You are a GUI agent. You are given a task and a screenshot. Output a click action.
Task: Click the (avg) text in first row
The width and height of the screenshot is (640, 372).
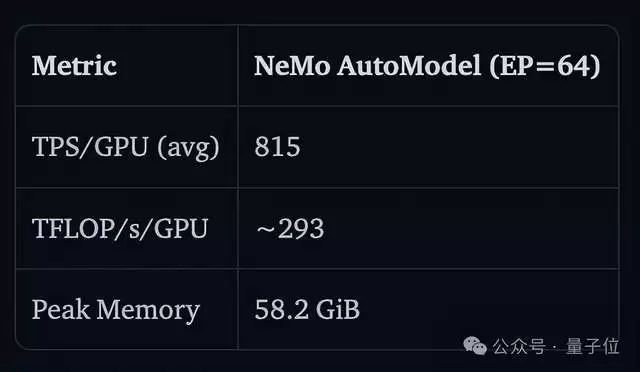tap(189, 148)
